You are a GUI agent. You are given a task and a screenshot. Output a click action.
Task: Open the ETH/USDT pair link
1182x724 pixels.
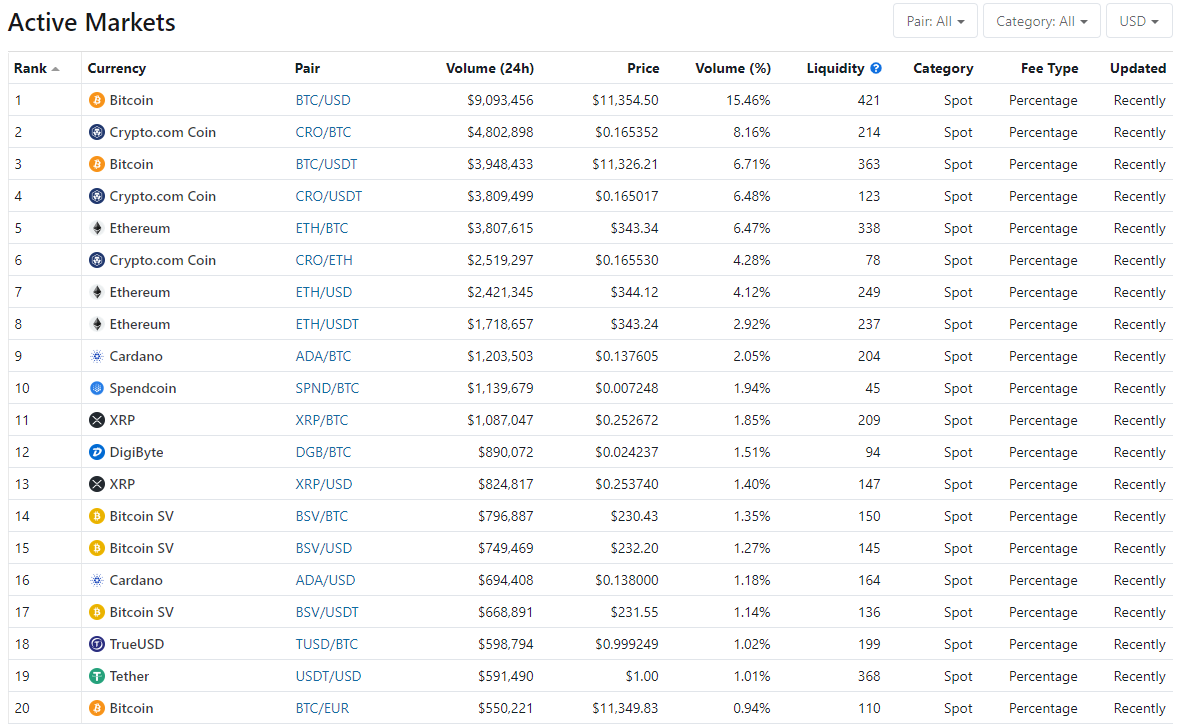tap(327, 324)
